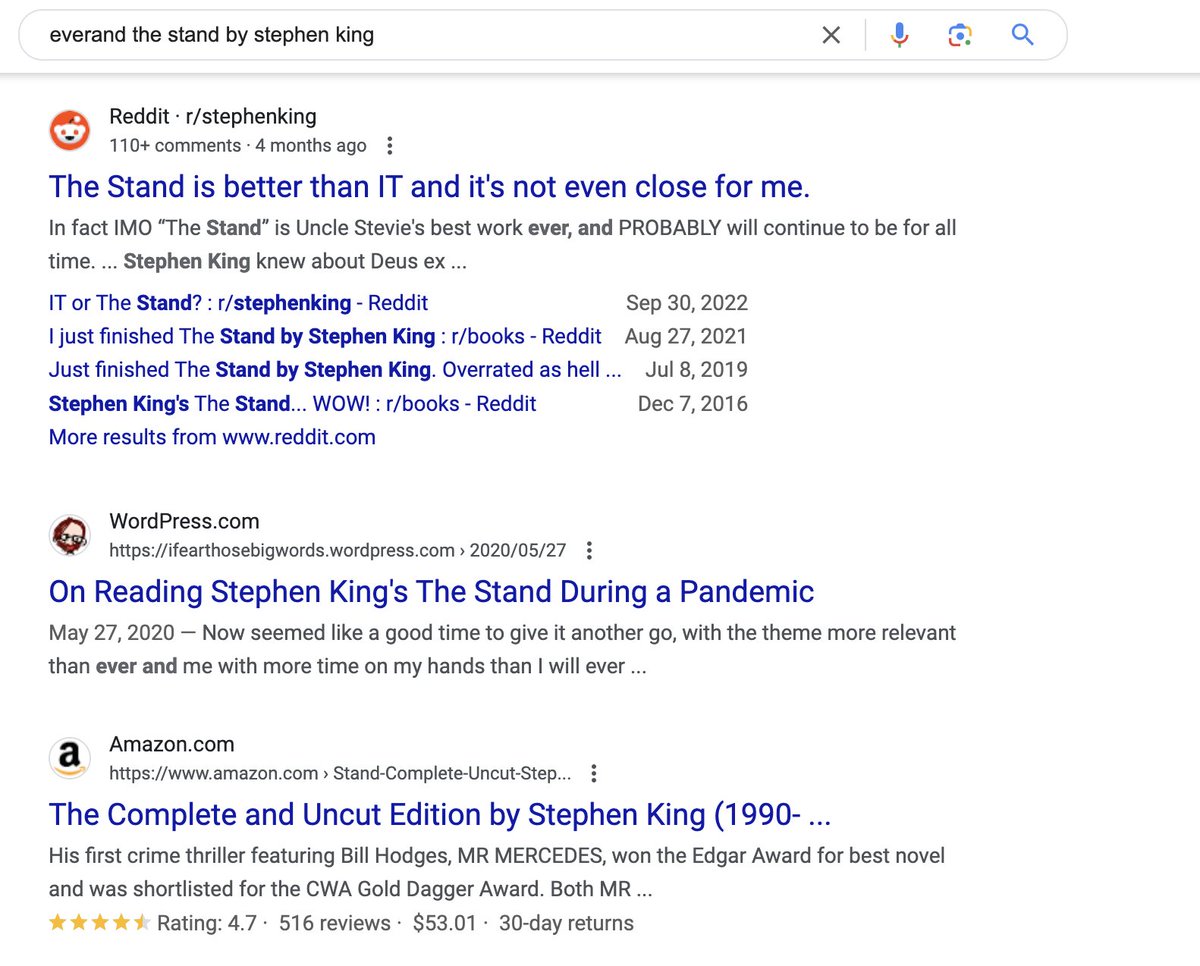
Task: Click the '110+ comments · 4 months ago' text
Action: 238,146
